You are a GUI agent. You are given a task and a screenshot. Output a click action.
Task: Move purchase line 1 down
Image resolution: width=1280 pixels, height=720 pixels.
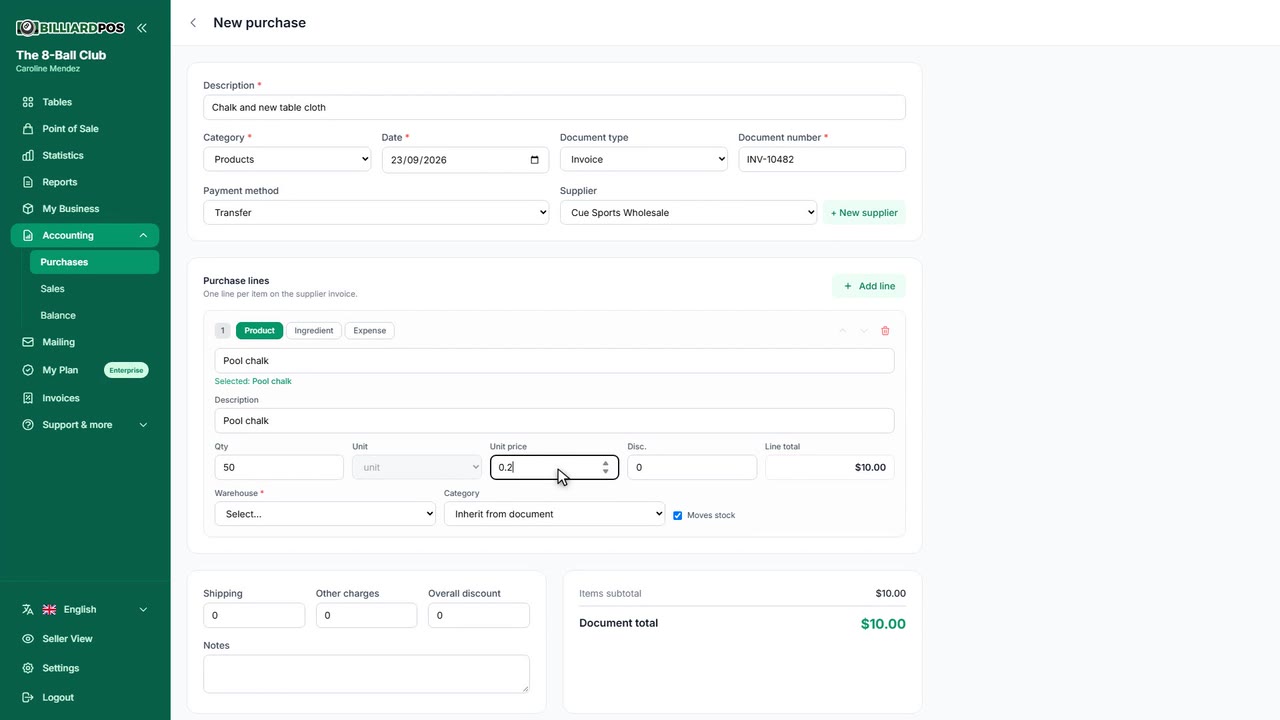point(864,331)
